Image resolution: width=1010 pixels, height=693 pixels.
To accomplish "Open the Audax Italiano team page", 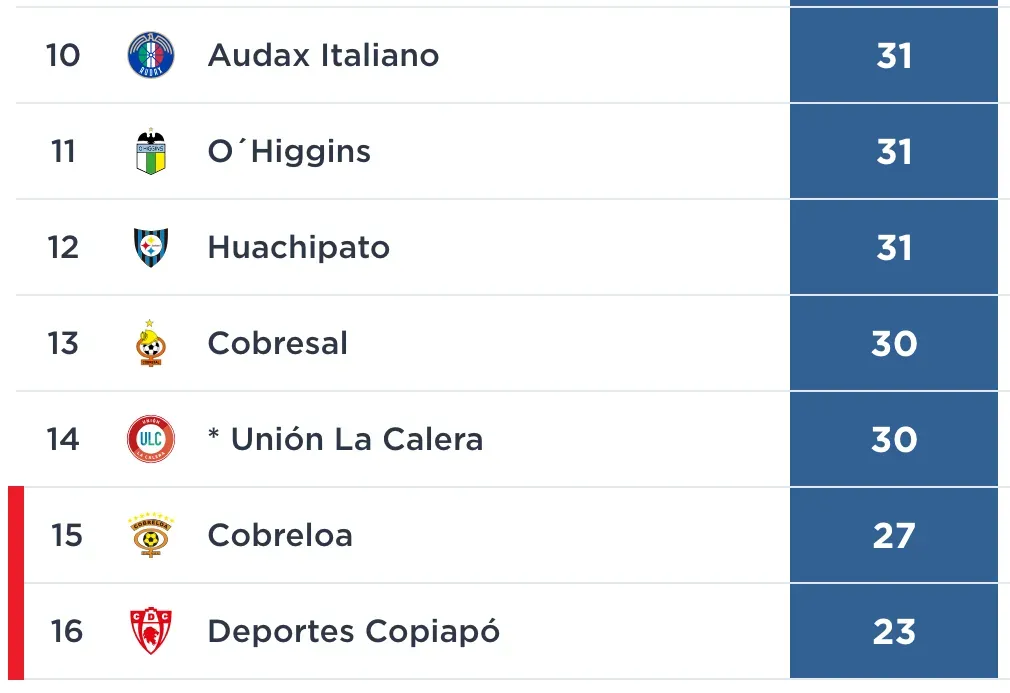I will (322, 56).
